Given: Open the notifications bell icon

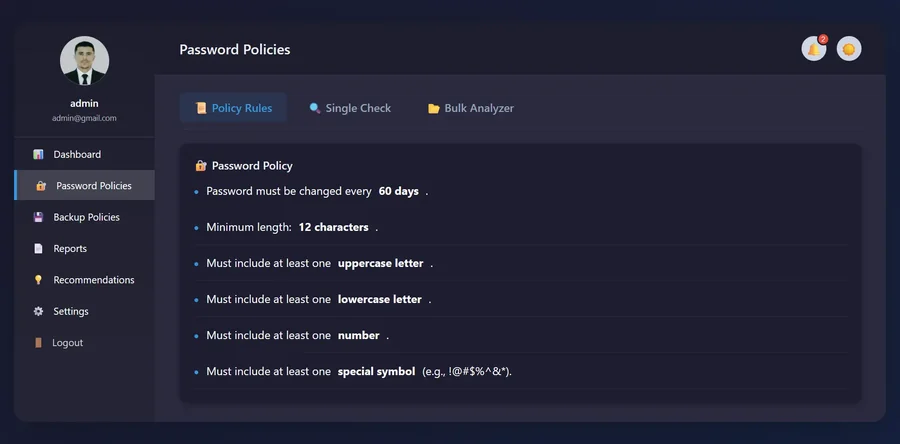Looking at the screenshot, I should pyautogui.click(x=813, y=49).
